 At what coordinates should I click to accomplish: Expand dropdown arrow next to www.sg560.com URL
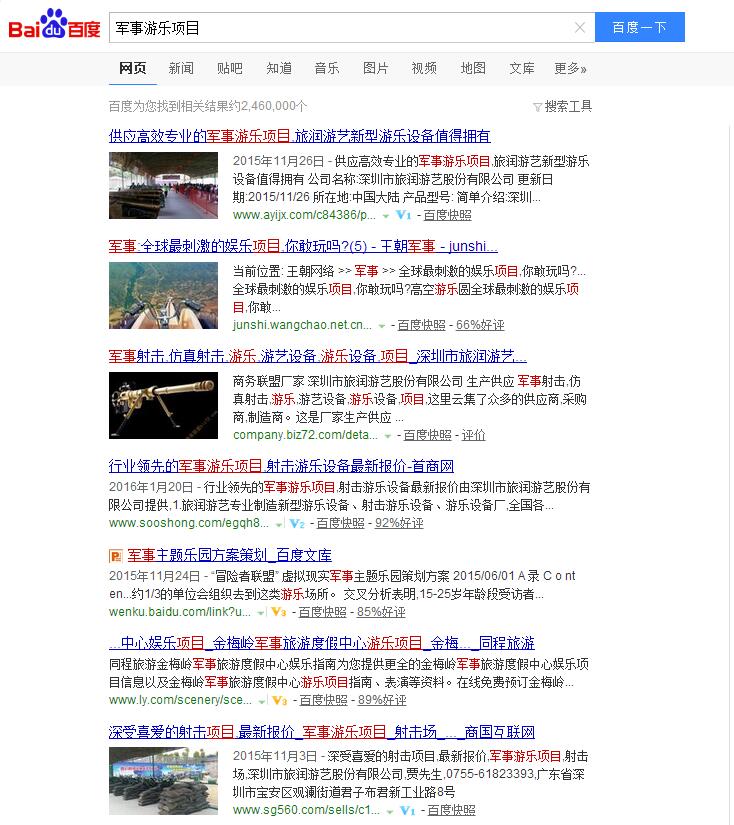[390, 811]
